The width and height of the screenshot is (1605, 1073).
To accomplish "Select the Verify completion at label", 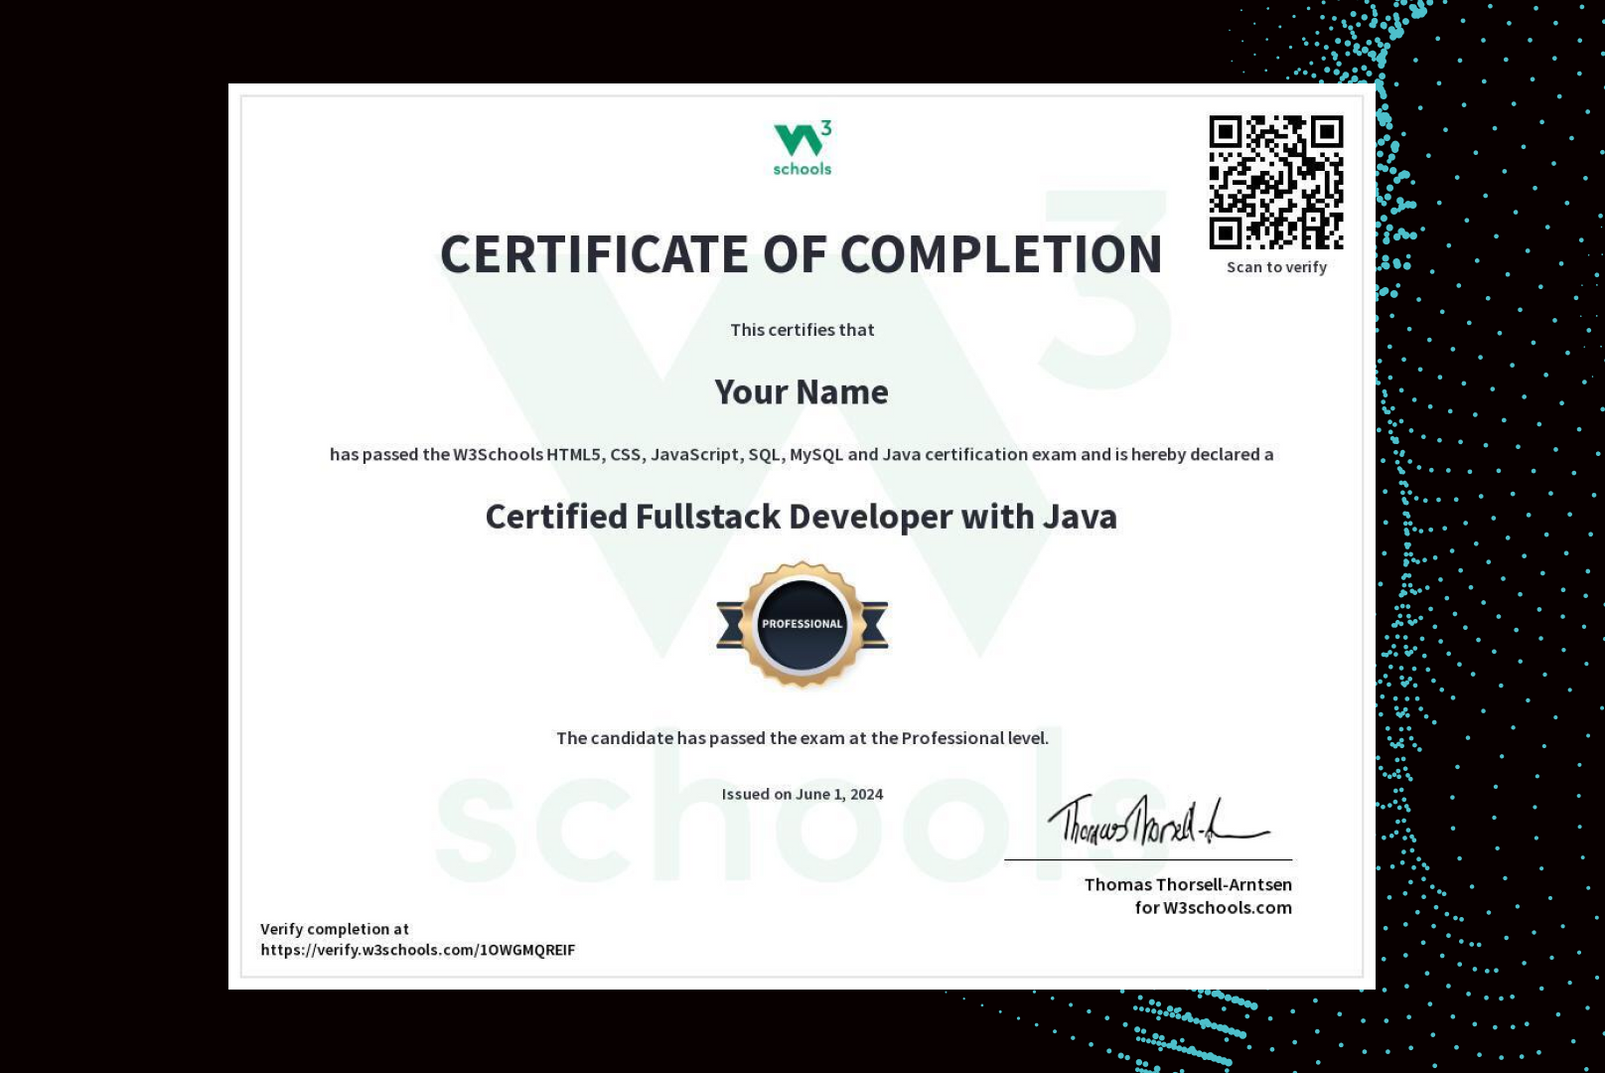I will pos(336,928).
